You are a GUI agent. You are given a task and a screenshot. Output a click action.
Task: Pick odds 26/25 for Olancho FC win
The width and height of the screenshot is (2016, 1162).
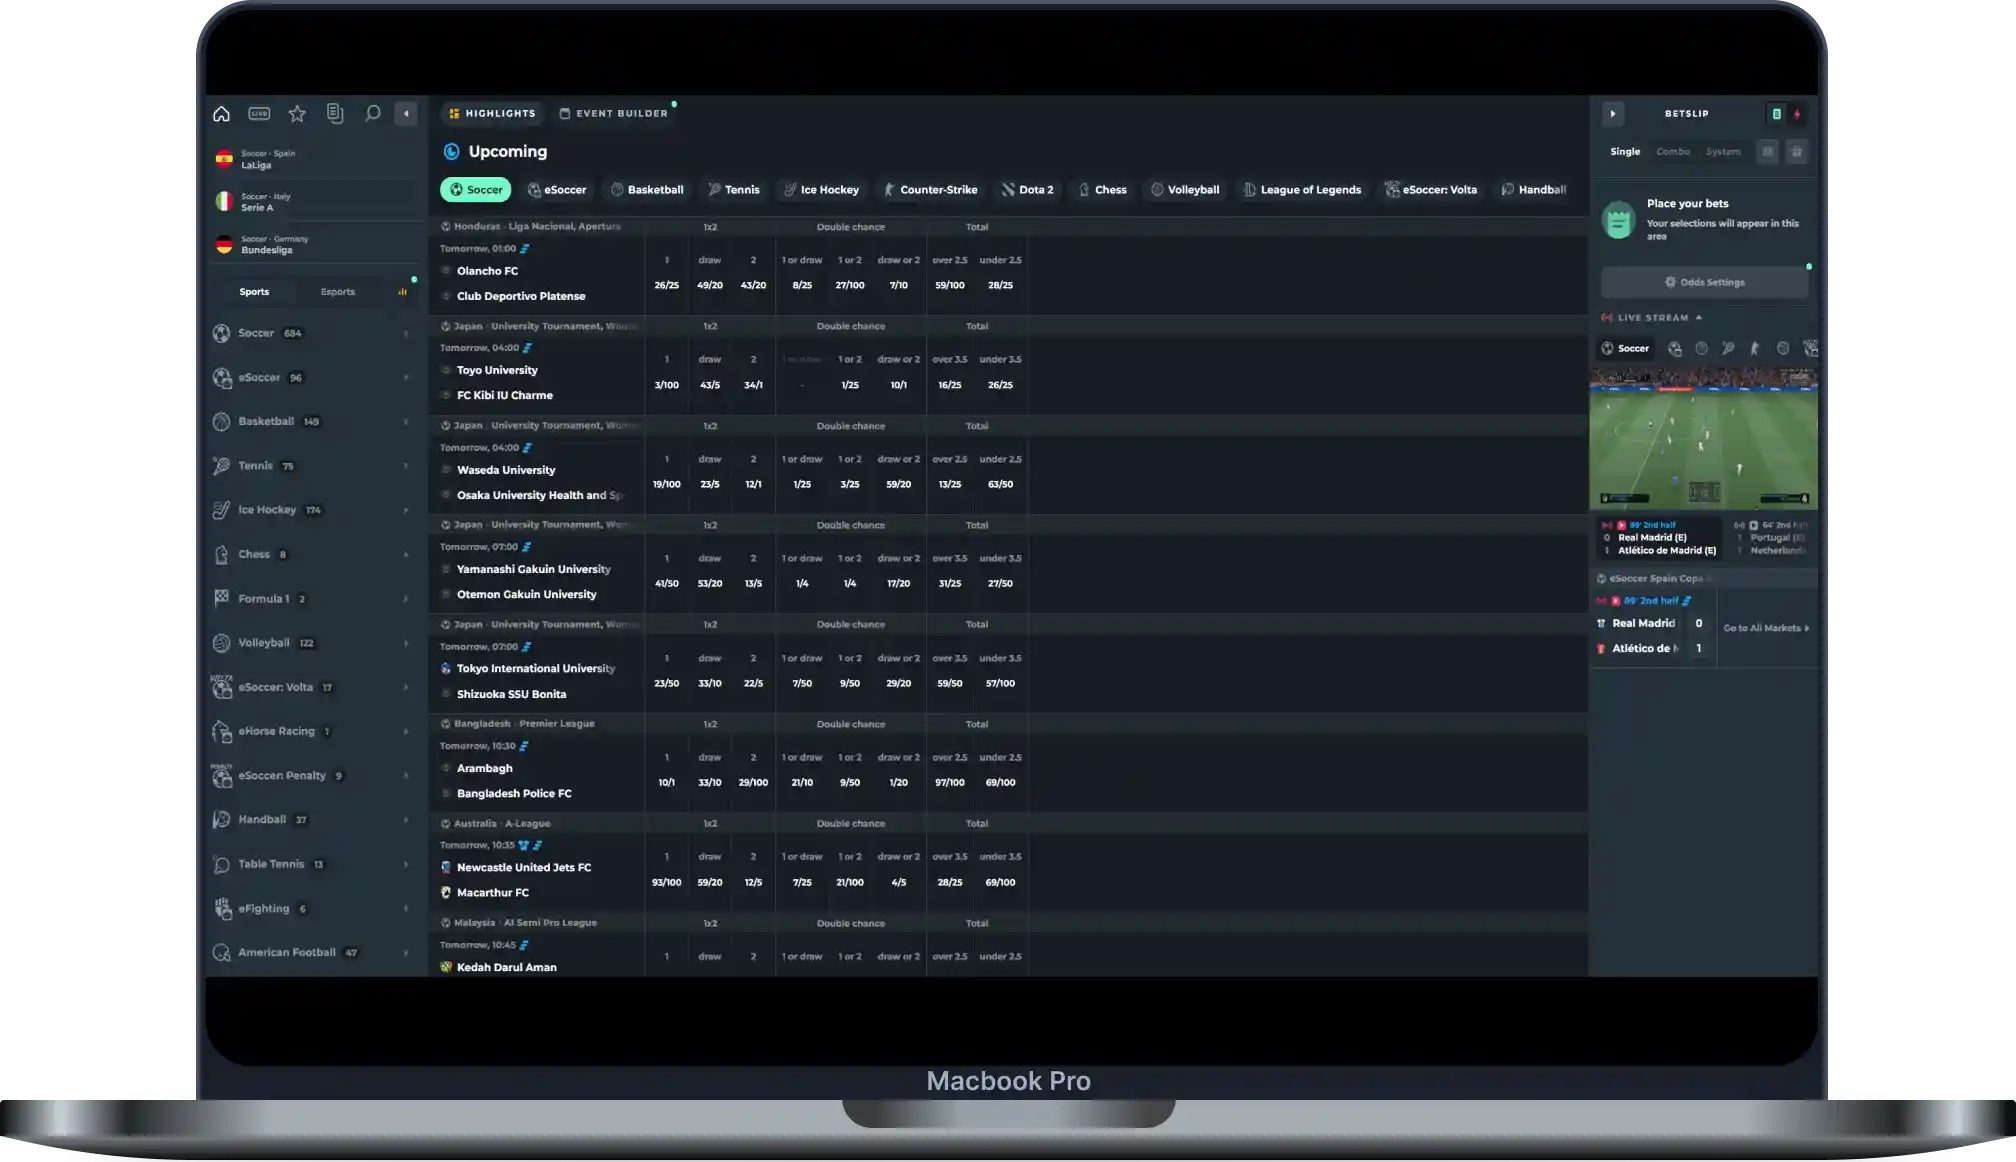click(666, 285)
